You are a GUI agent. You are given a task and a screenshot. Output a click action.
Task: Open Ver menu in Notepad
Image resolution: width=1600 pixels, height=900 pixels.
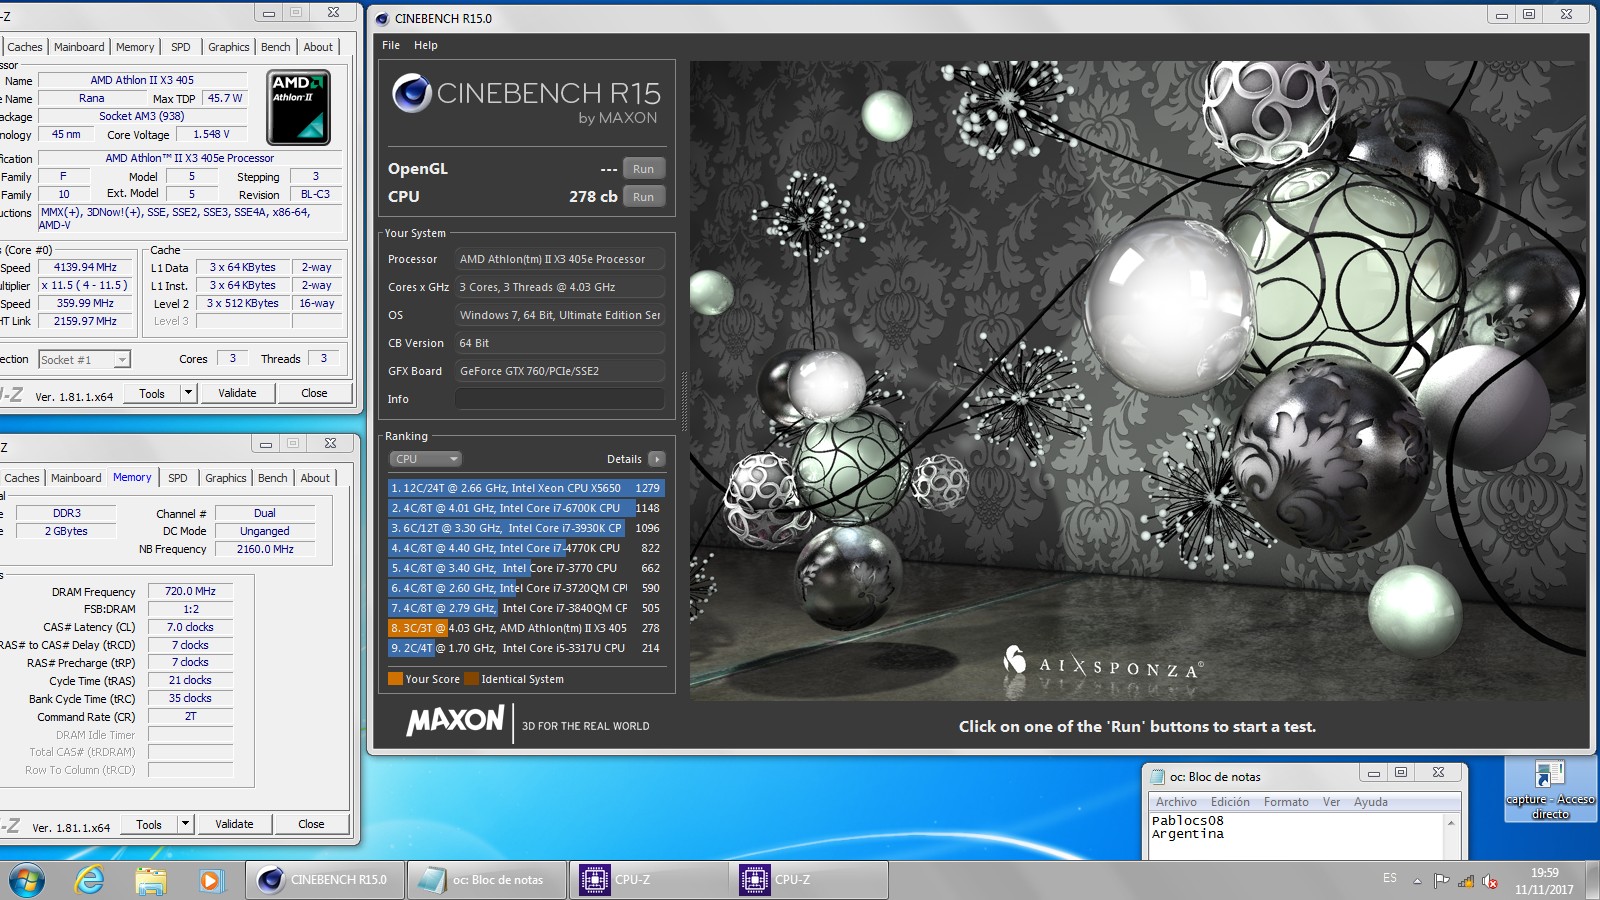click(1331, 802)
